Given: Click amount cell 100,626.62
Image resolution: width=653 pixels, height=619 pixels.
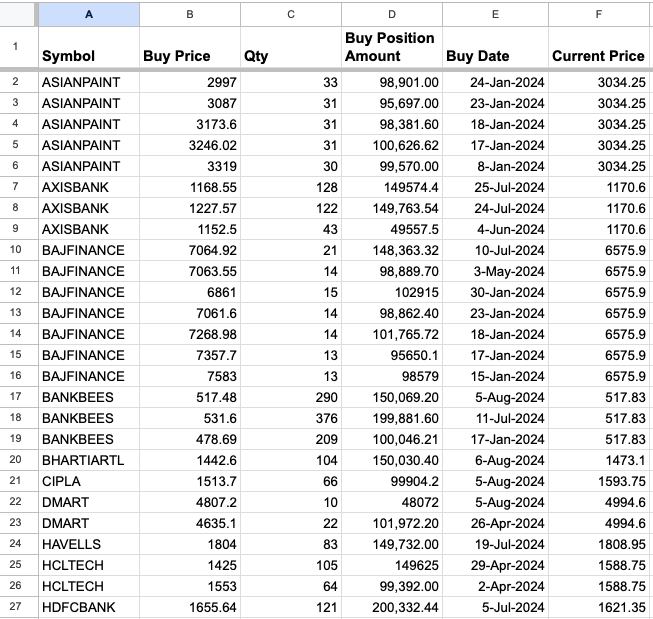Looking at the screenshot, I should pos(392,145).
